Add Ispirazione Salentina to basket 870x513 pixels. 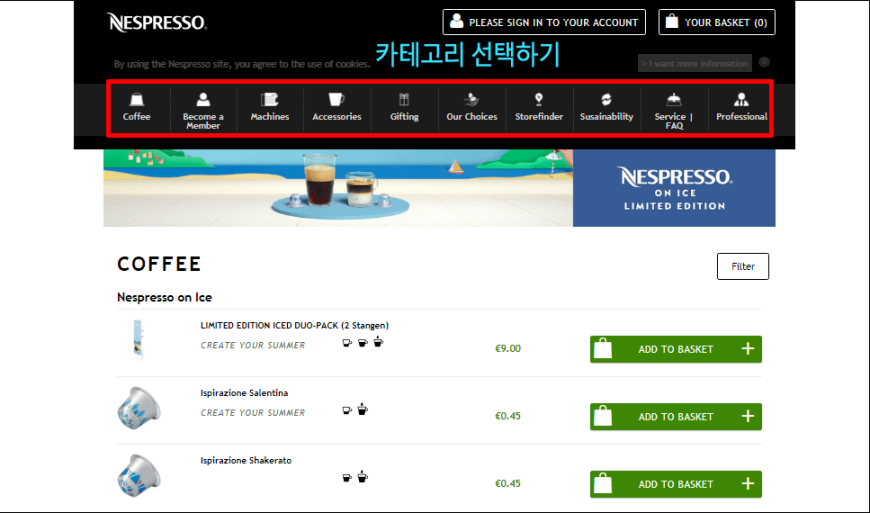[x=676, y=417]
